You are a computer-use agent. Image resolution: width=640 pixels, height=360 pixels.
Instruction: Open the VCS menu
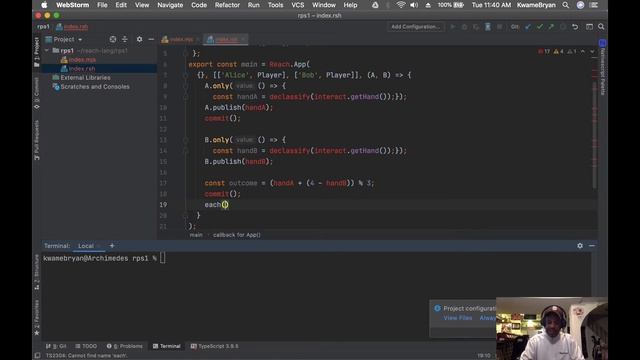tap(298, 5)
